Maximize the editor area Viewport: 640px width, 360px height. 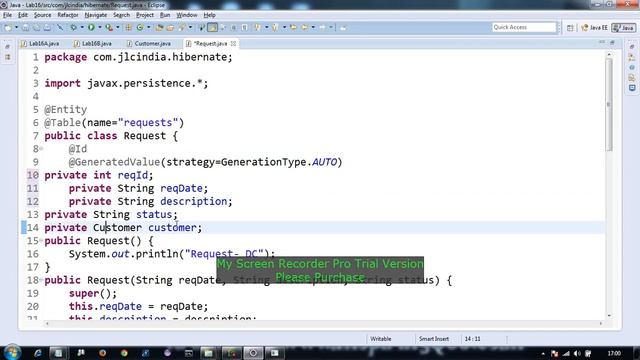(x=612, y=42)
